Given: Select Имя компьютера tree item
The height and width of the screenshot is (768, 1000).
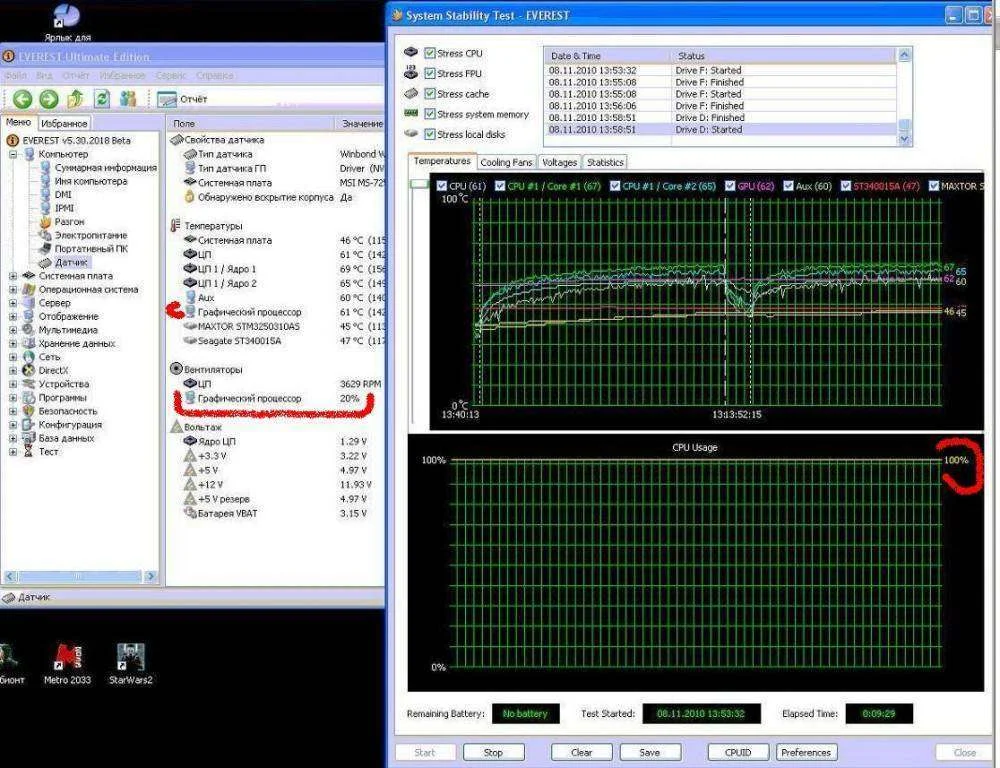Looking at the screenshot, I should coord(91,181).
